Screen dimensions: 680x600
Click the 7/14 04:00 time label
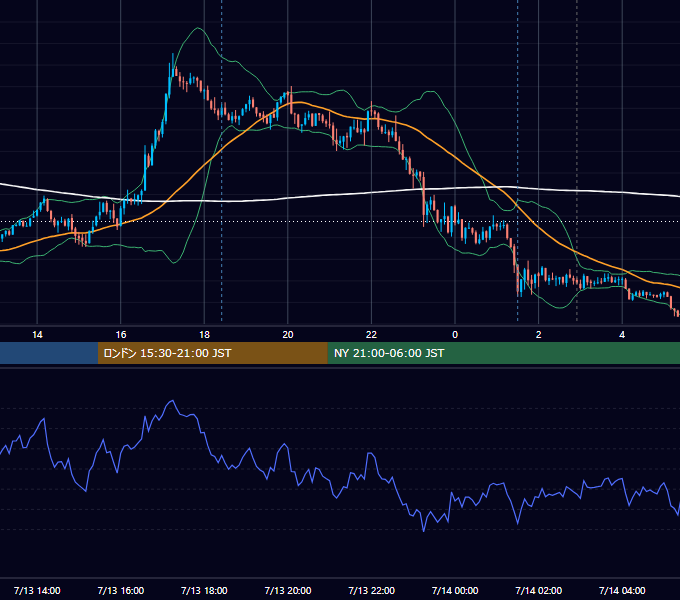[x=622, y=590]
